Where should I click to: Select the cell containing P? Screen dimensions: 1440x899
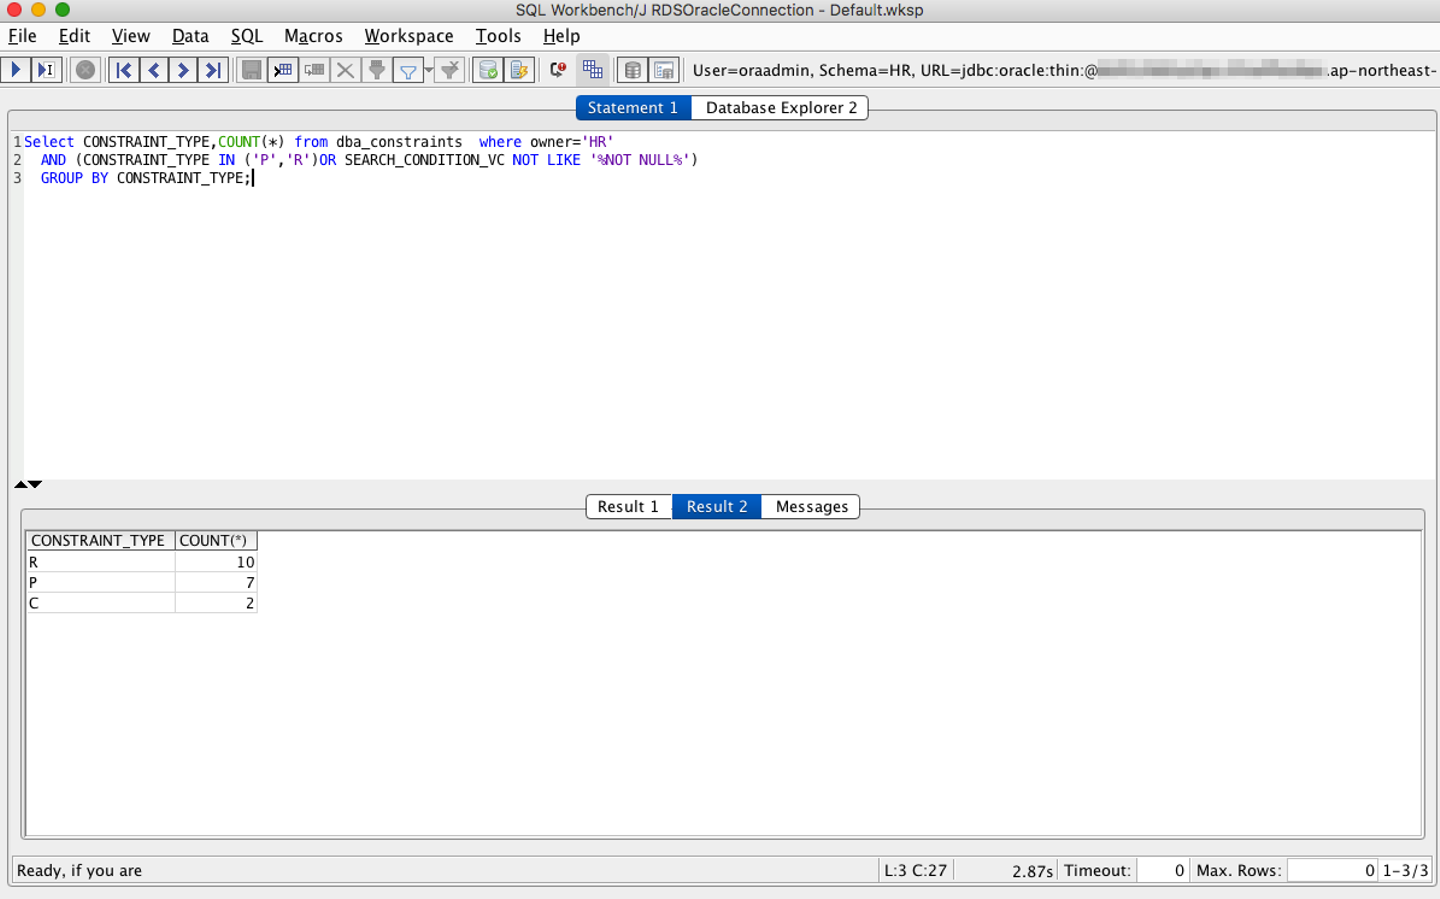click(100, 583)
